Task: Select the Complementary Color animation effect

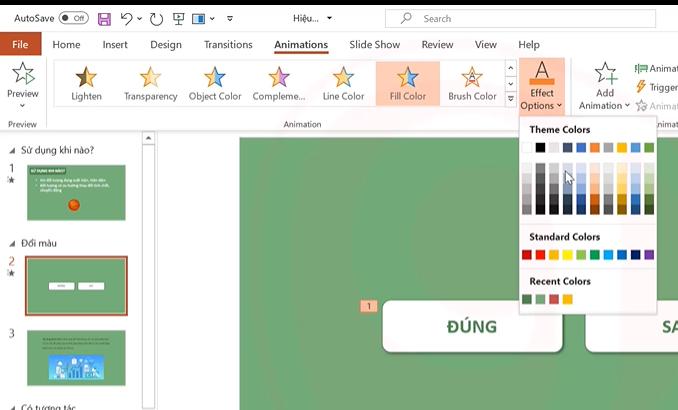Action: (279, 83)
